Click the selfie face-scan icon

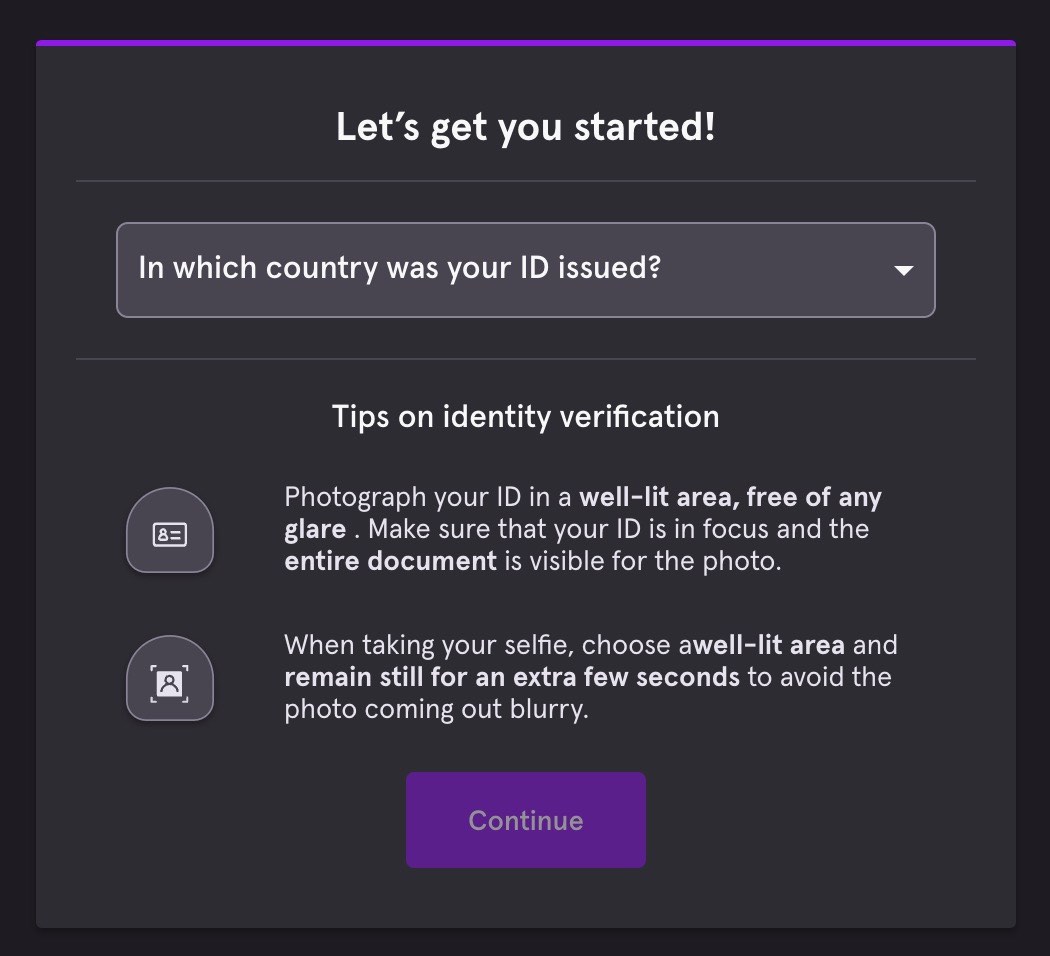(170, 682)
